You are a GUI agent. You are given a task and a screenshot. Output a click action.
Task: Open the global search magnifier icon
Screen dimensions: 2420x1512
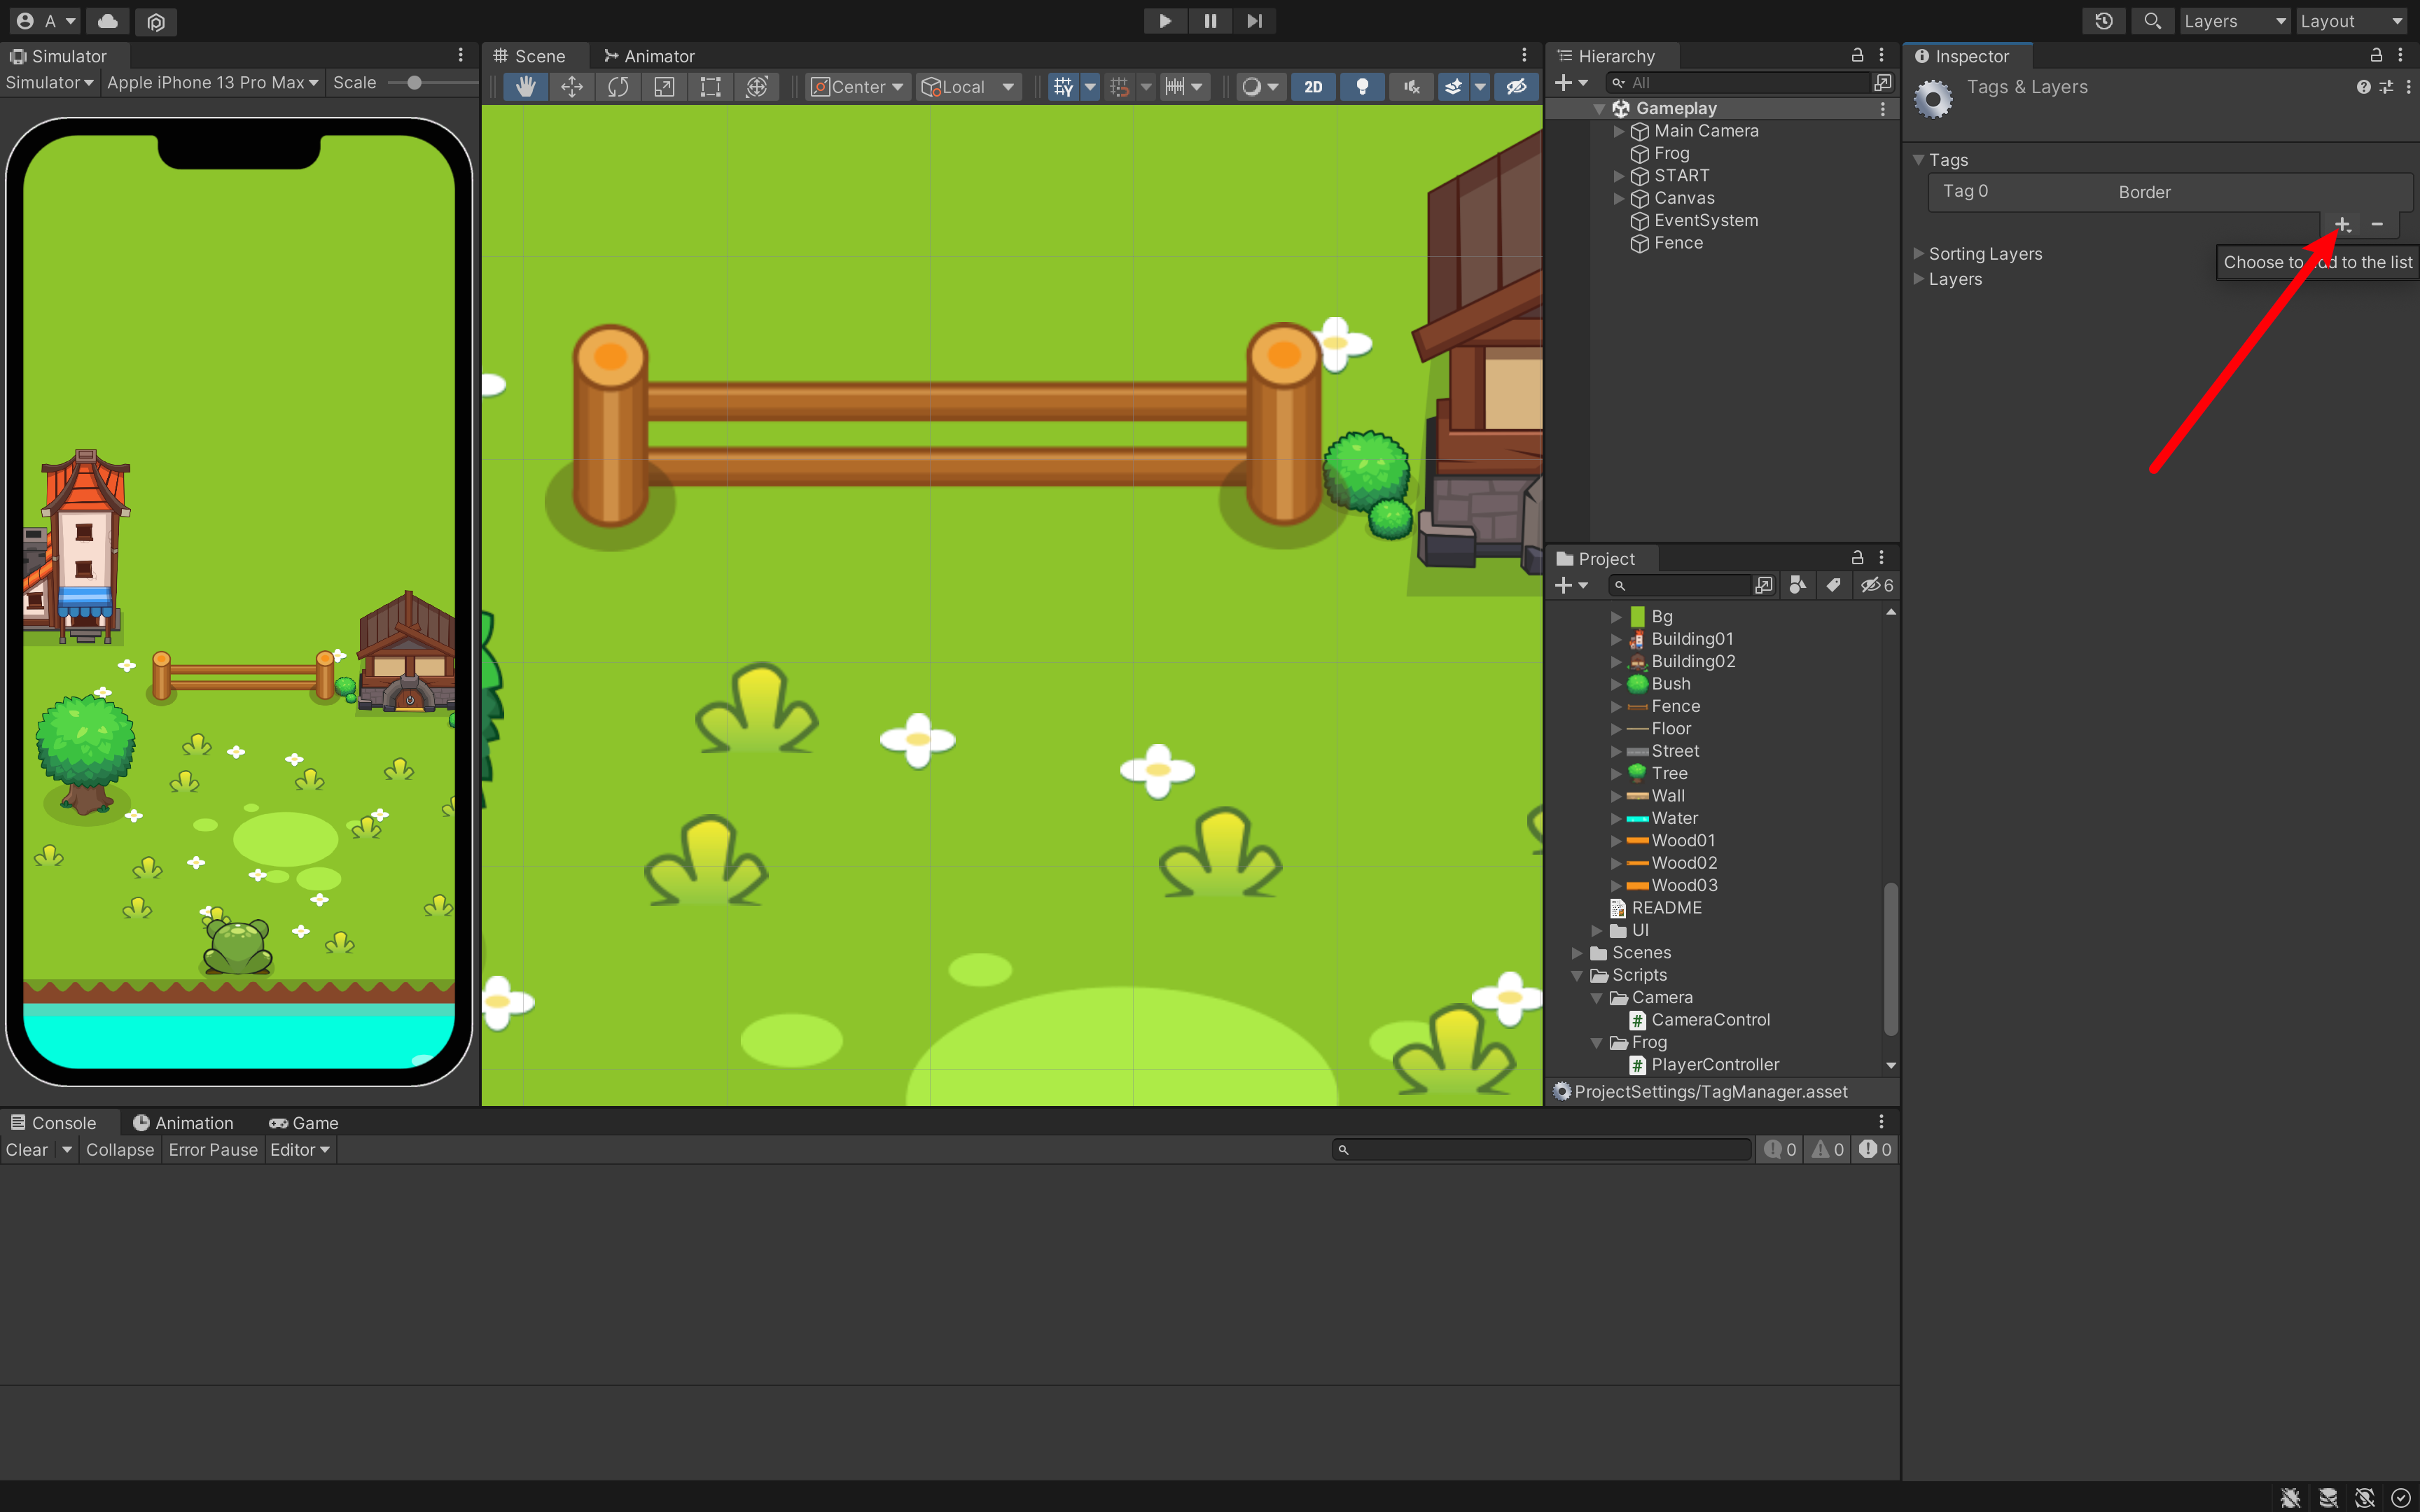[x=2152, y=21]
